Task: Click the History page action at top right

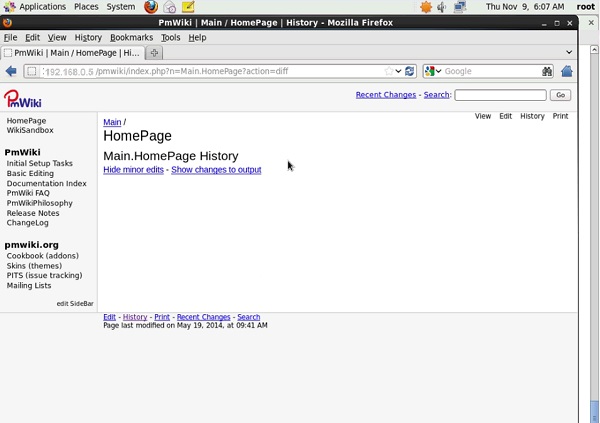Action: (532, 116)
